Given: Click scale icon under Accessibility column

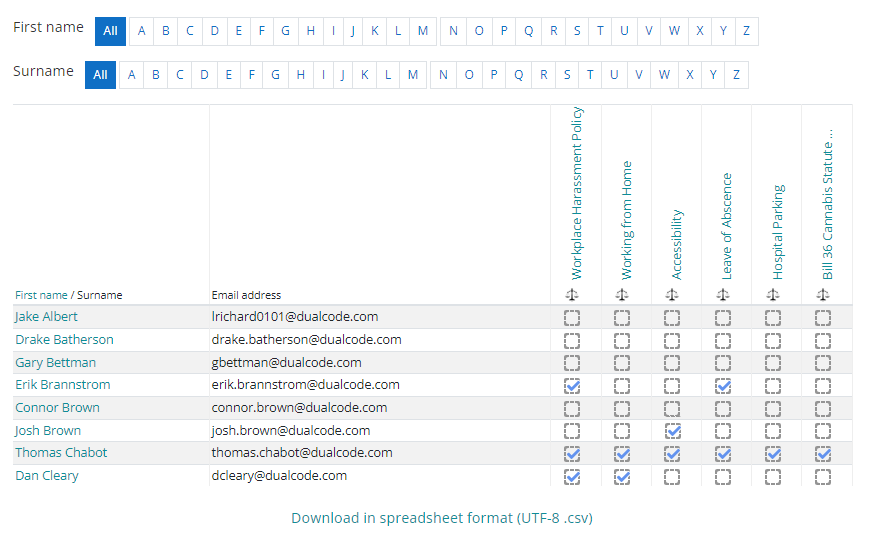Looking at the screenshot, I should pos(672,294).
